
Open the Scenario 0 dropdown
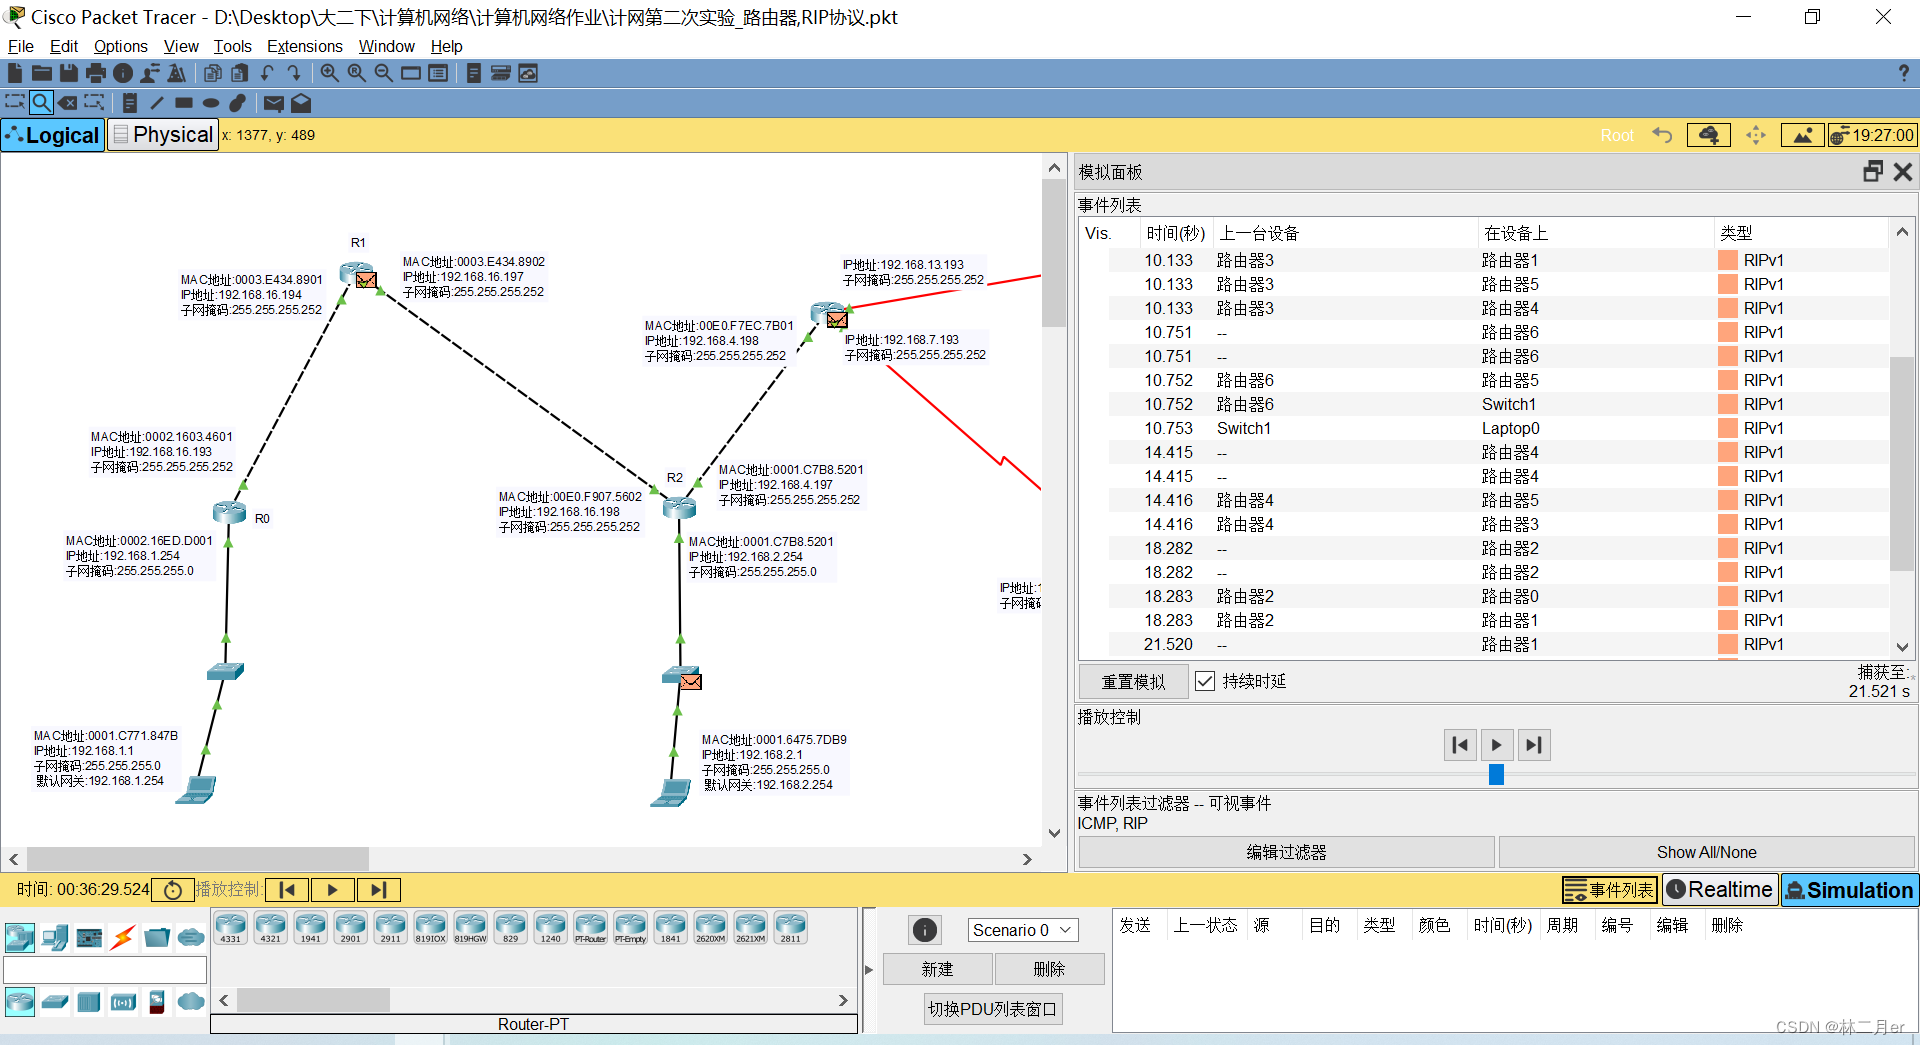pyautogui.click(x=1023, y=930)
